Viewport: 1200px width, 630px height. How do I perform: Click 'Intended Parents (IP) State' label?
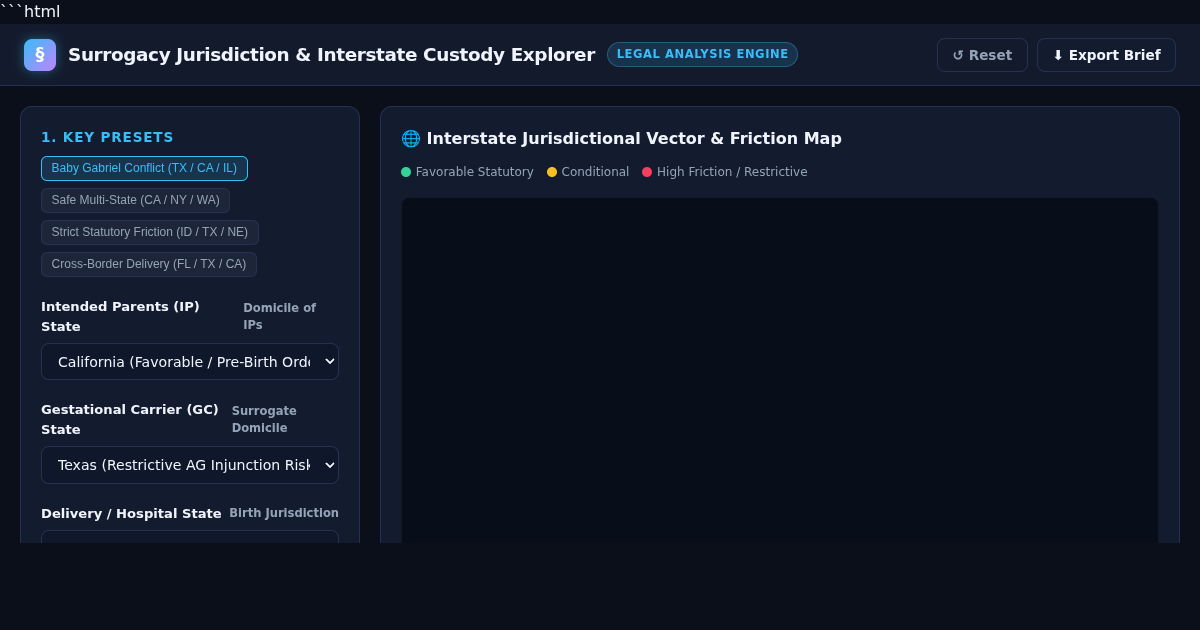tap(120, 316)
